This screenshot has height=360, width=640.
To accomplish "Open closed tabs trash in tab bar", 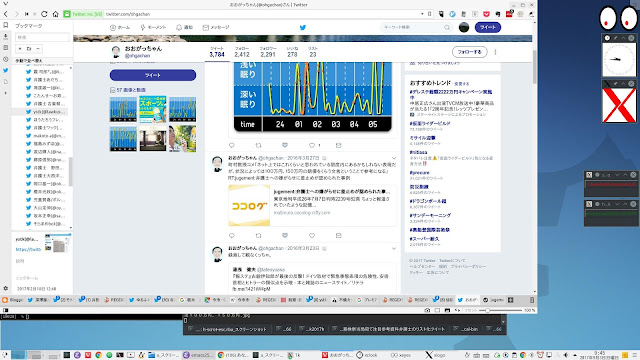I will [532, 300].
